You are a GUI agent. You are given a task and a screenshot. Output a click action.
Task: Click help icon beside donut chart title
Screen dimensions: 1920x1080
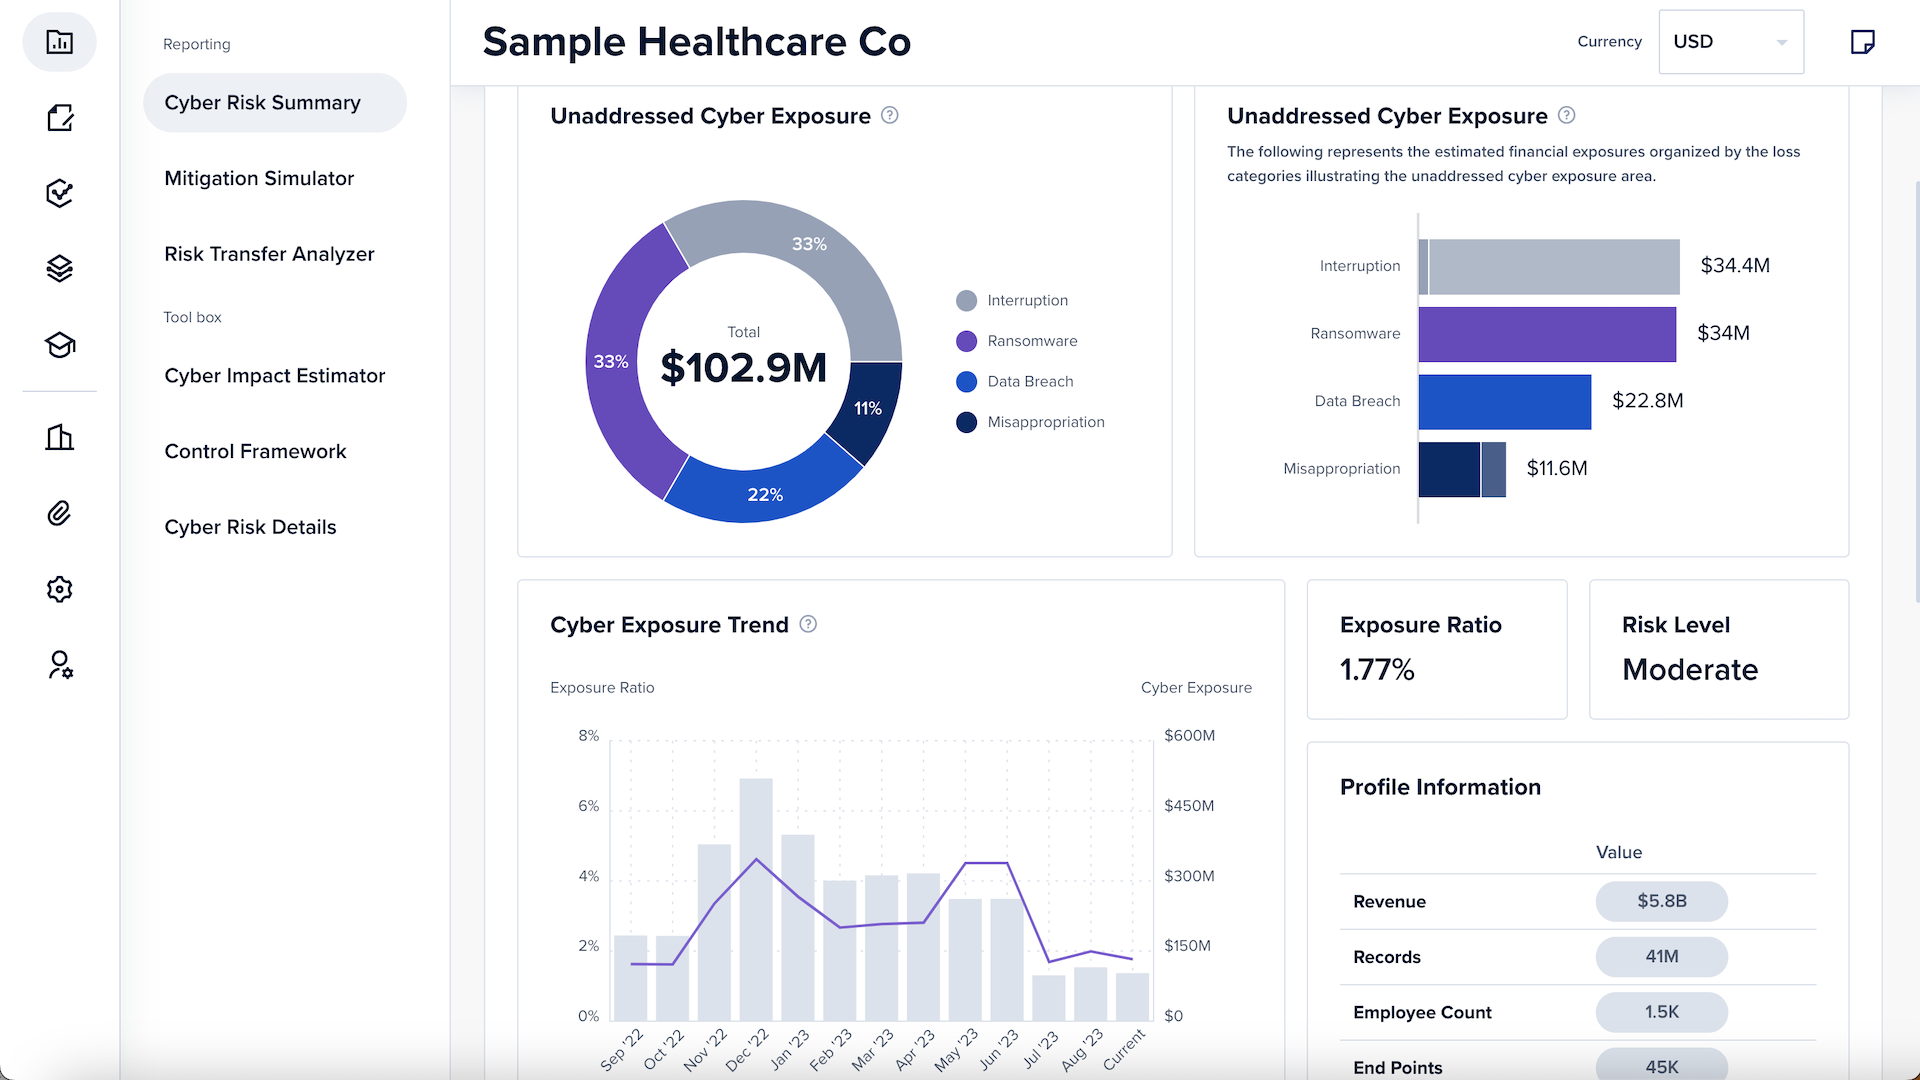pyautogui.click(x=889, y=115)
